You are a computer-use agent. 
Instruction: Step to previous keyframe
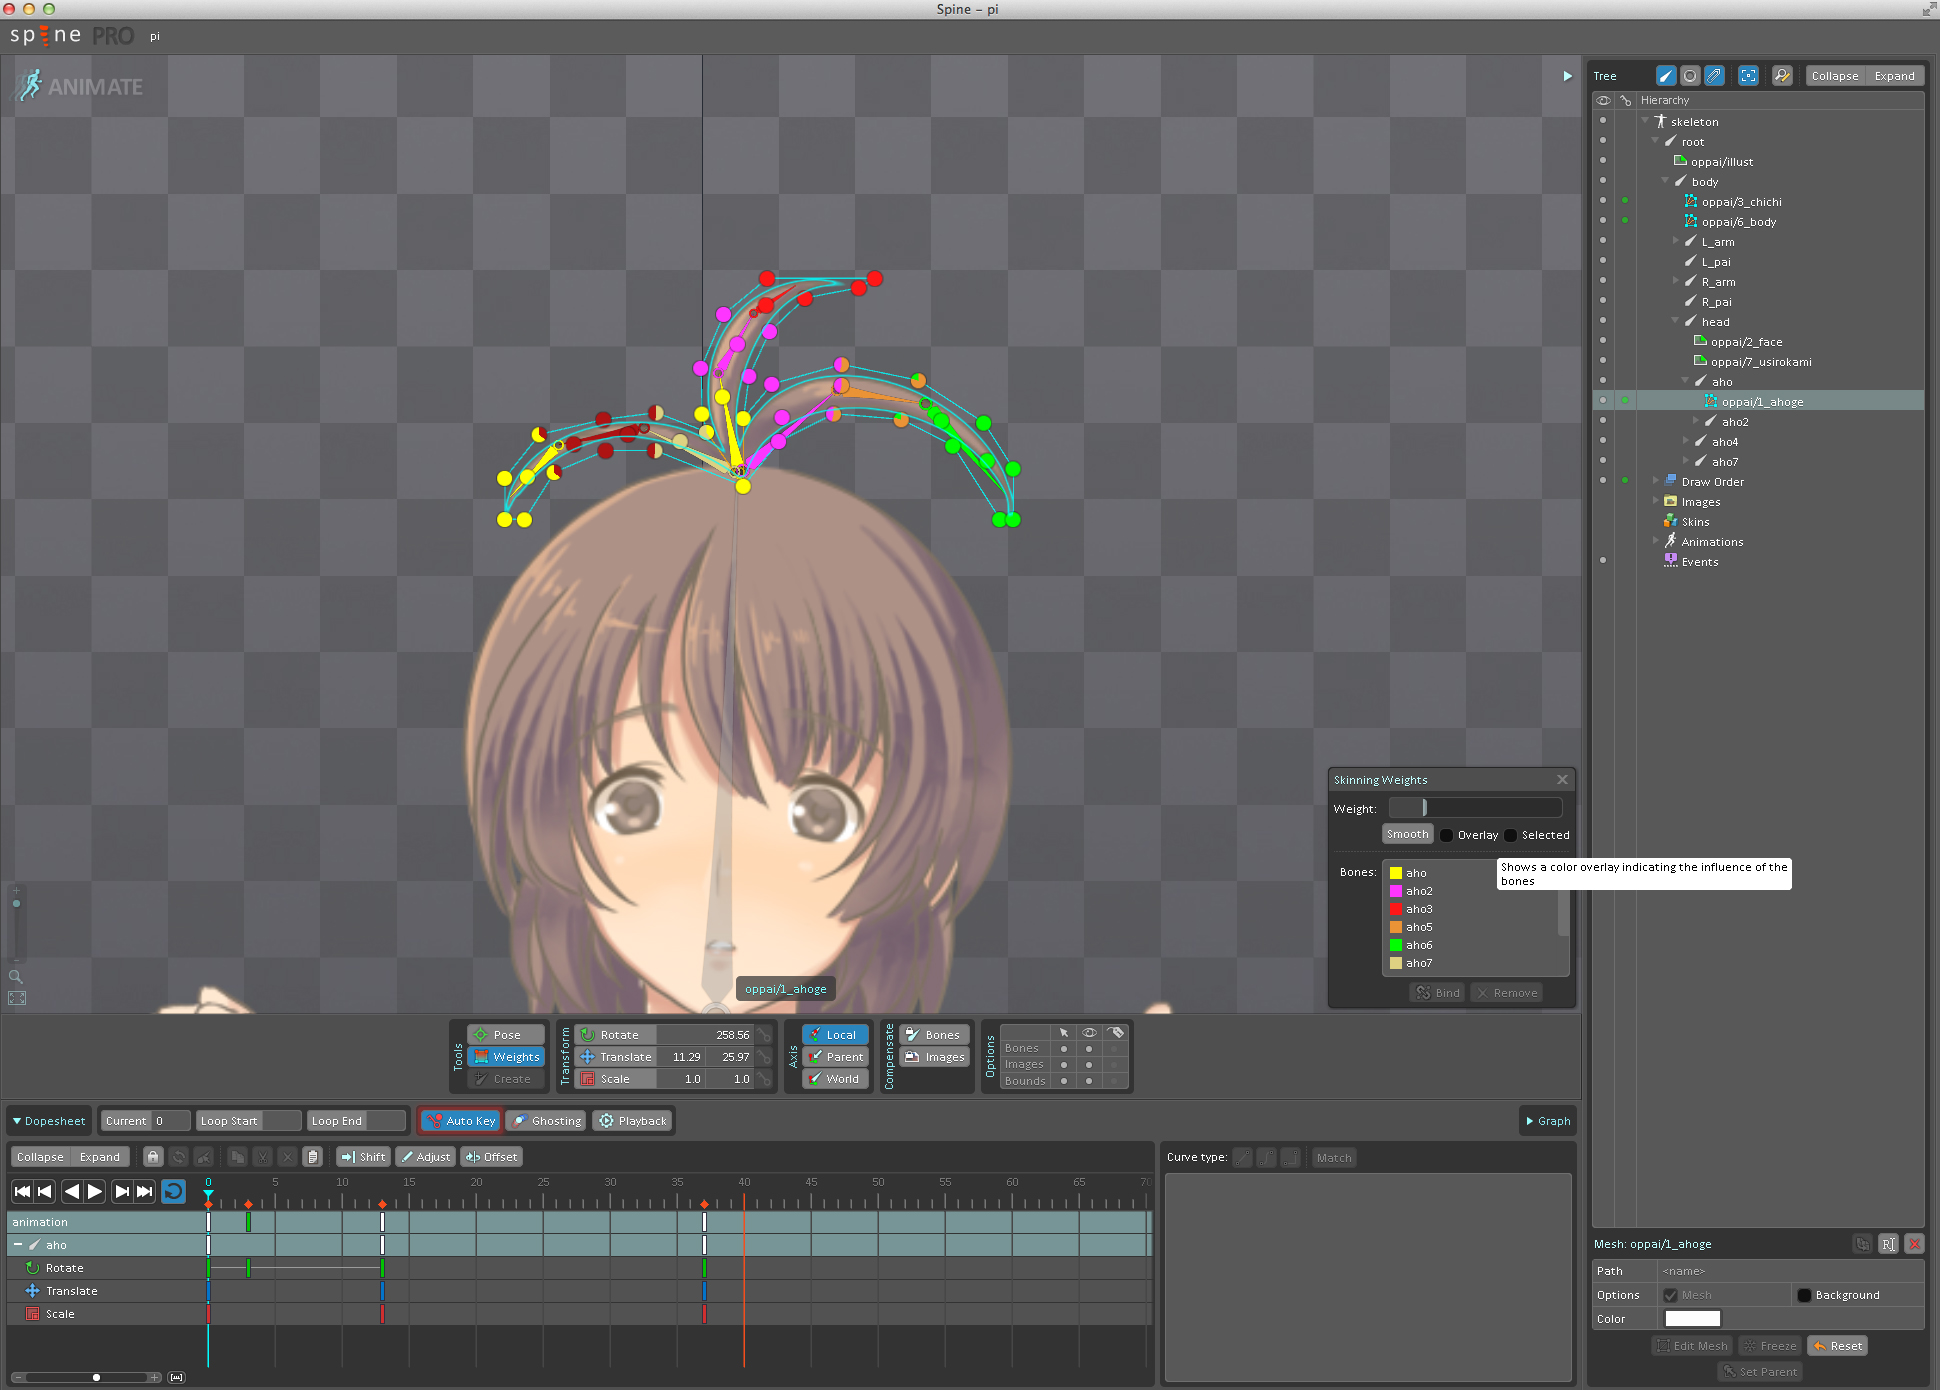pos(45,1191)
